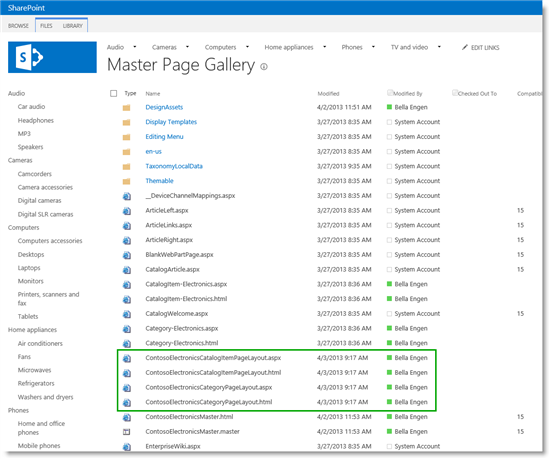Open ContosoElectronicsCategoryPageLayout.aspx file name
The image size is (550, 459).
[x=209, y=387]
